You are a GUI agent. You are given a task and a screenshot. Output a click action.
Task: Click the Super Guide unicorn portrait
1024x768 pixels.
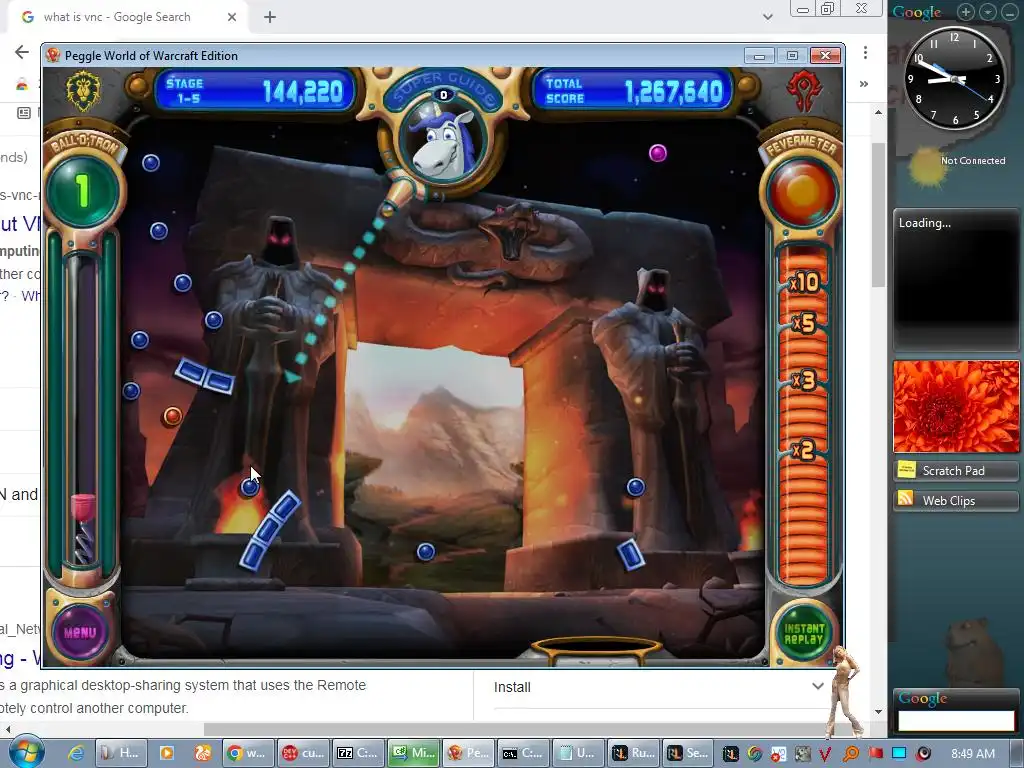(x=443, y=143)
